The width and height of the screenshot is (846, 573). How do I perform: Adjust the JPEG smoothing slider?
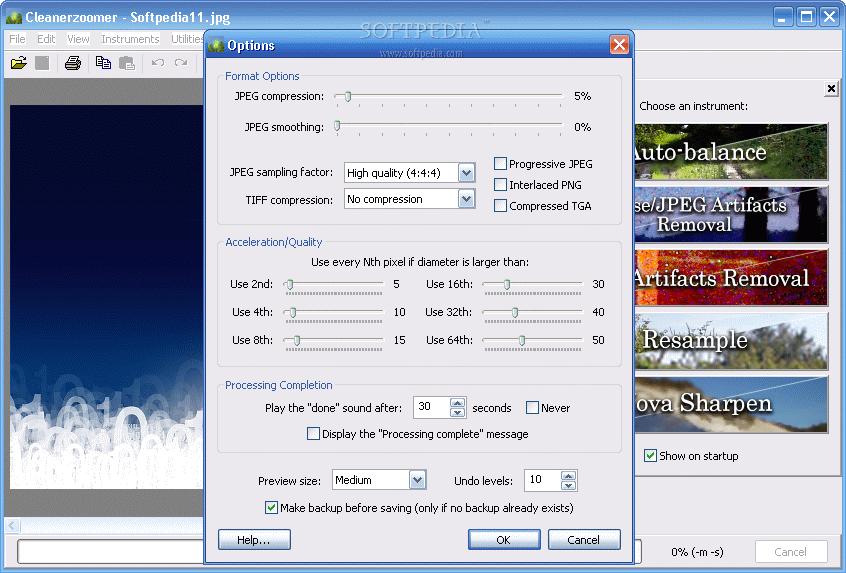[x=337, y=126]
